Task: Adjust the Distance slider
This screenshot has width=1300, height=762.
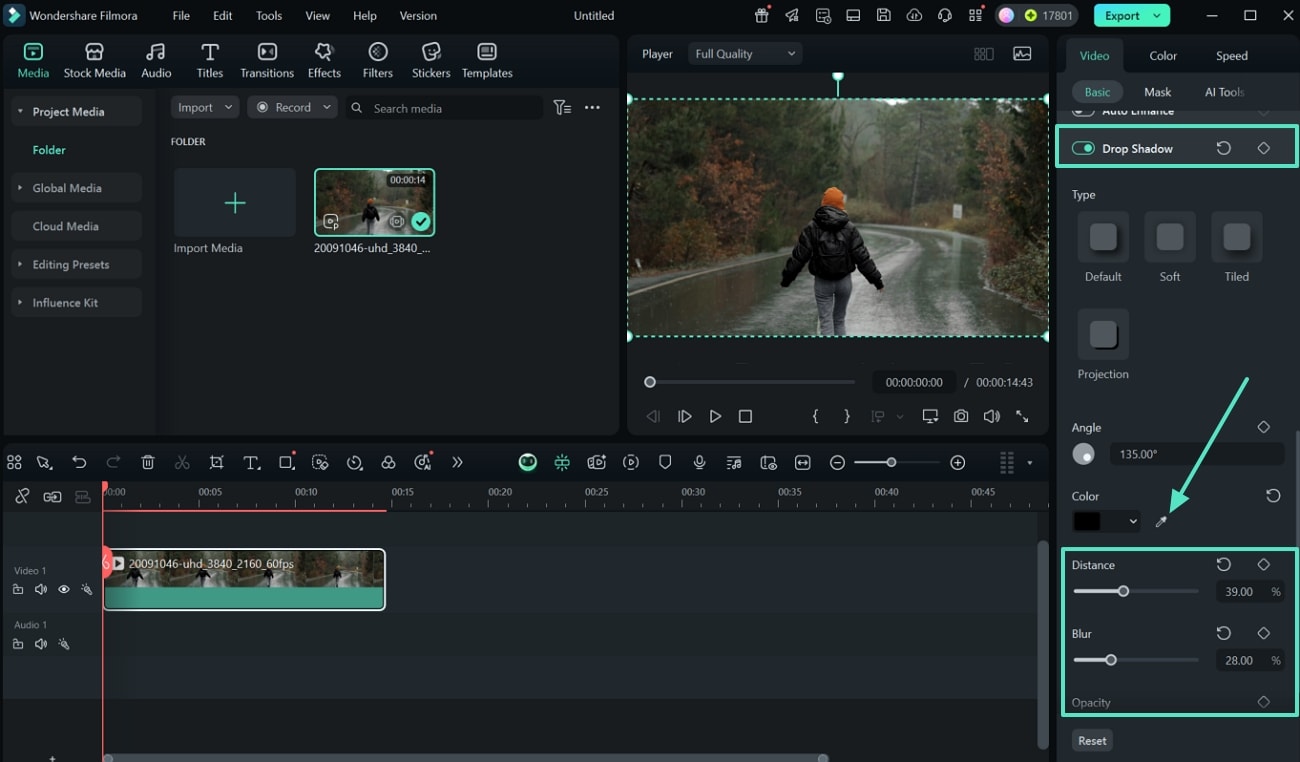Action: pyautogui.click(x=1135, y=591)
